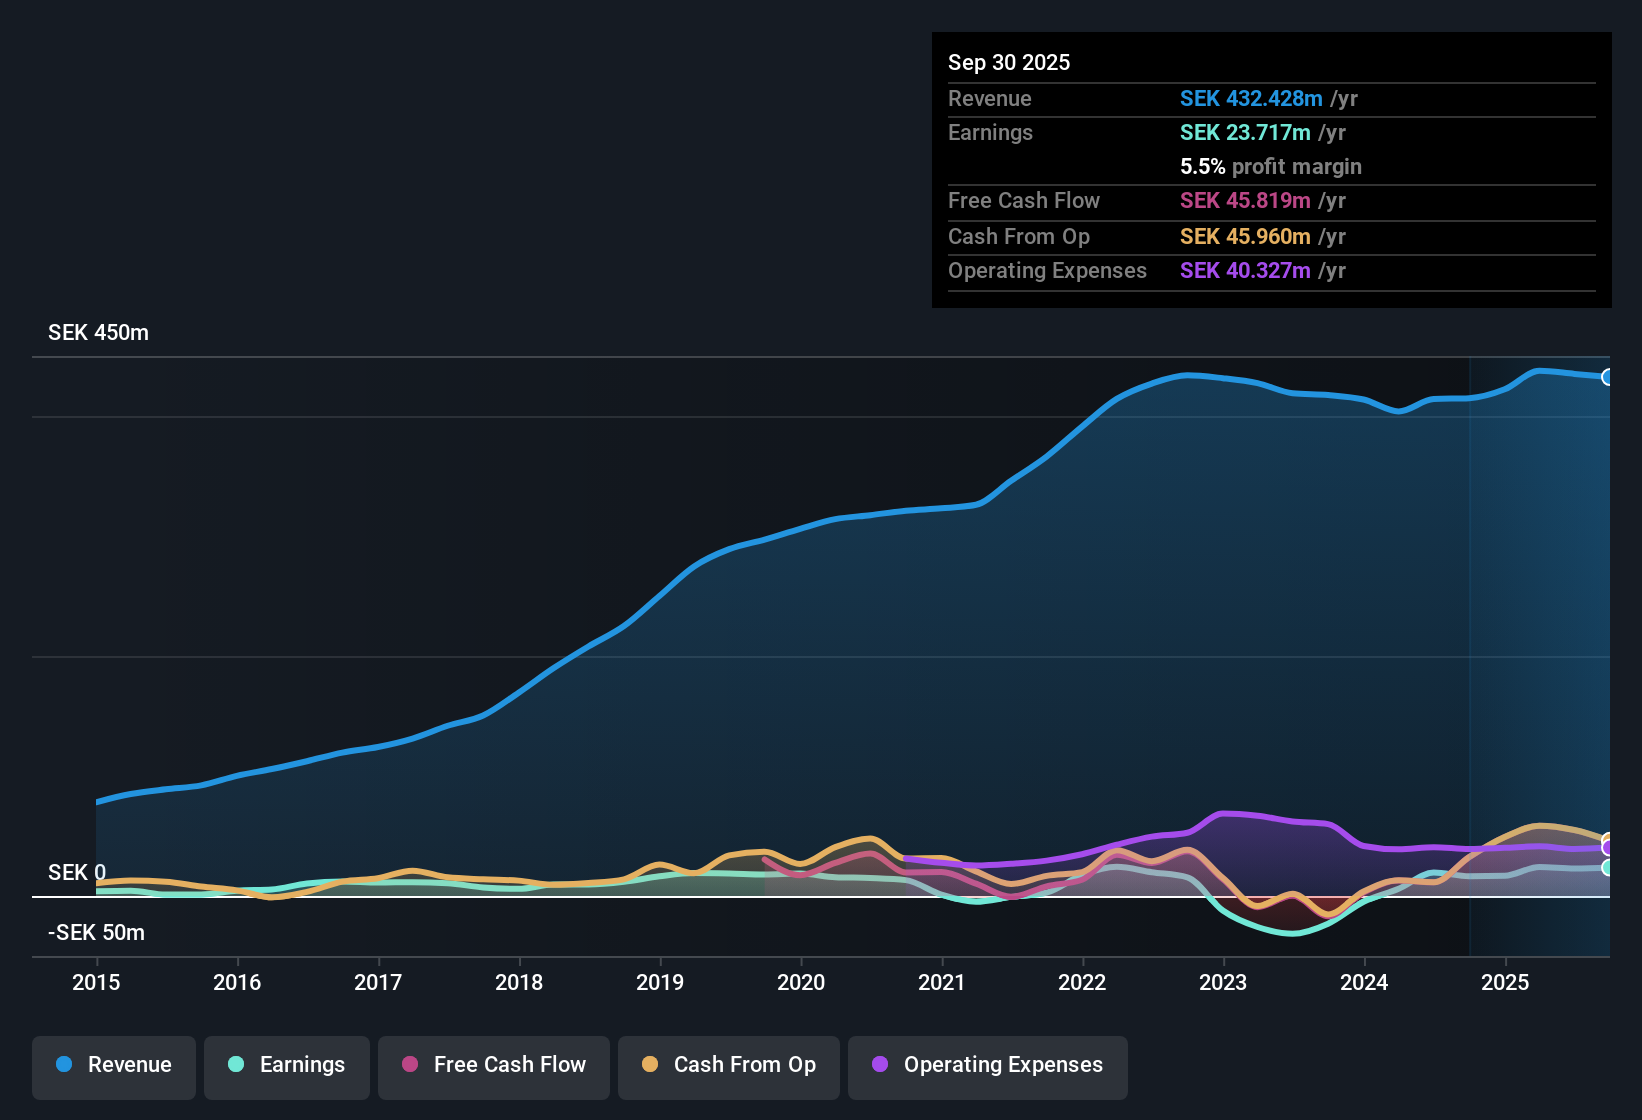Click the Cash From Op endpoint marker
The width and height of the screenshot is (1642, 1120).
(x=1606, y=837)
